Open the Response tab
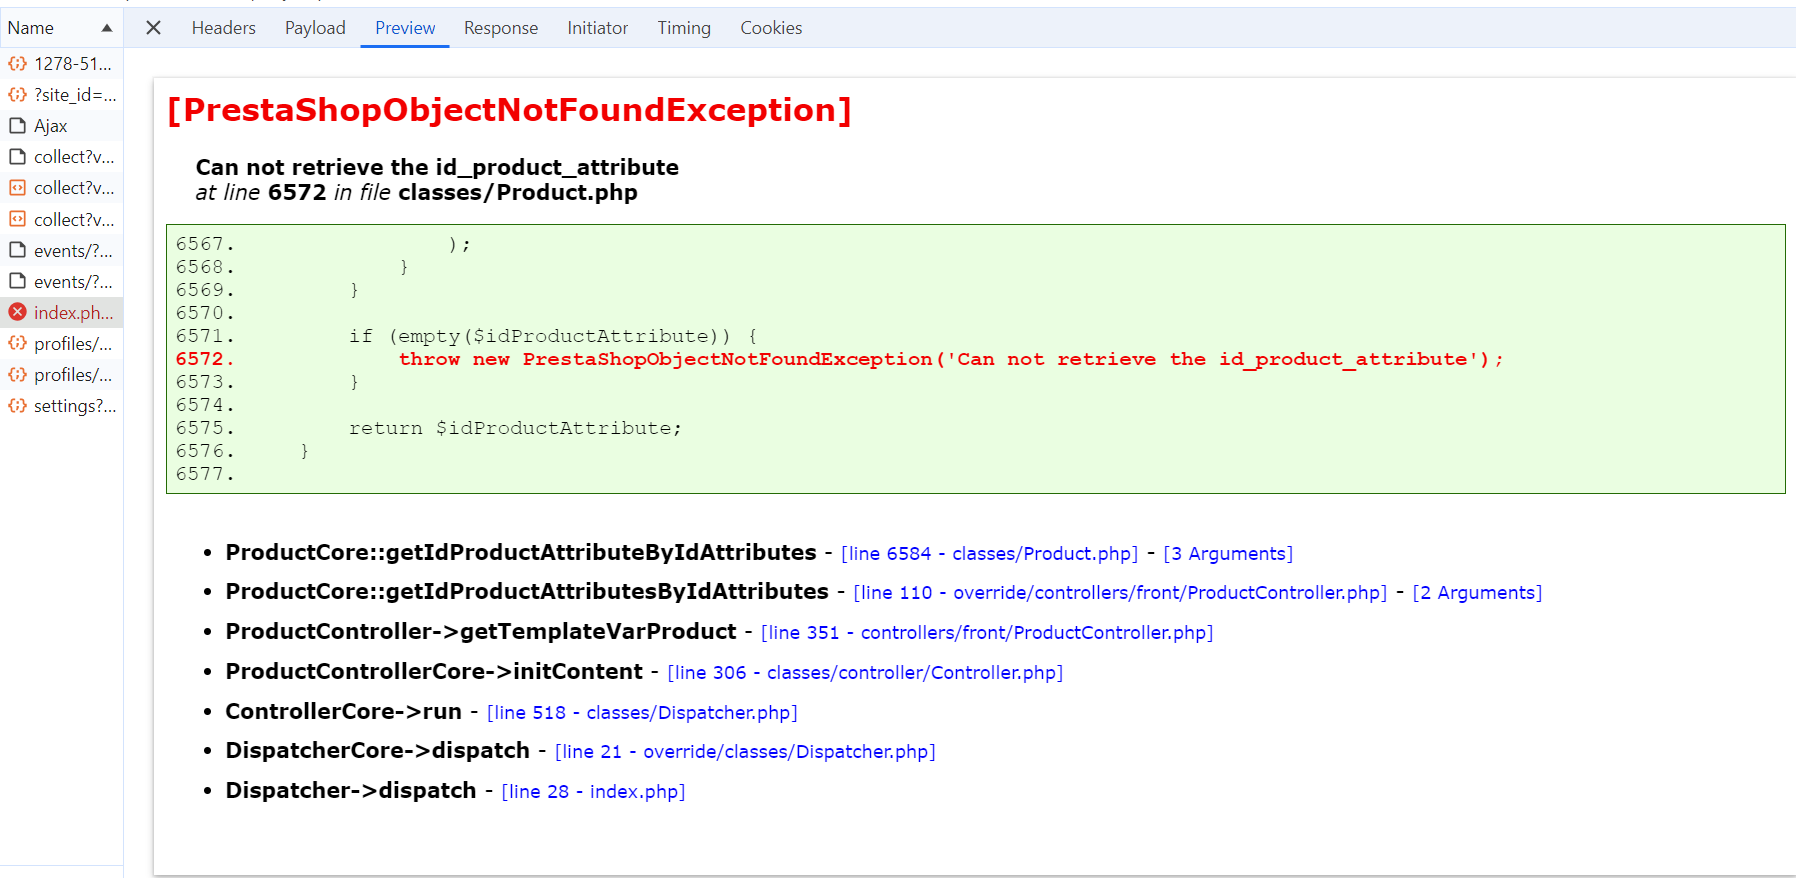 pos(501,28)
